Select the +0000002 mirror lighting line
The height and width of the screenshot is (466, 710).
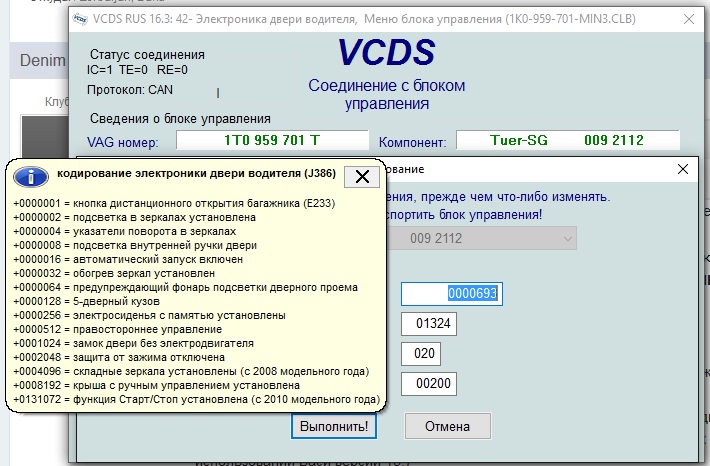click(134, 217)
